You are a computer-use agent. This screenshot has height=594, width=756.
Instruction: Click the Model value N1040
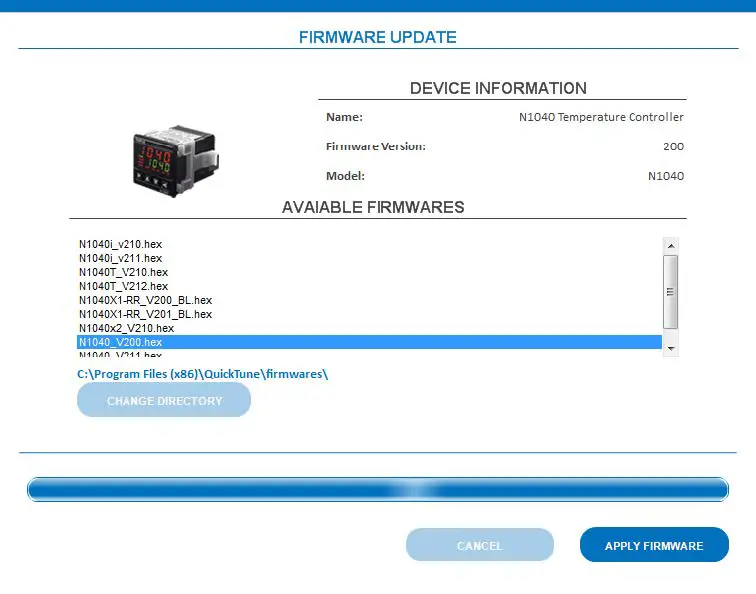[666, 176]
